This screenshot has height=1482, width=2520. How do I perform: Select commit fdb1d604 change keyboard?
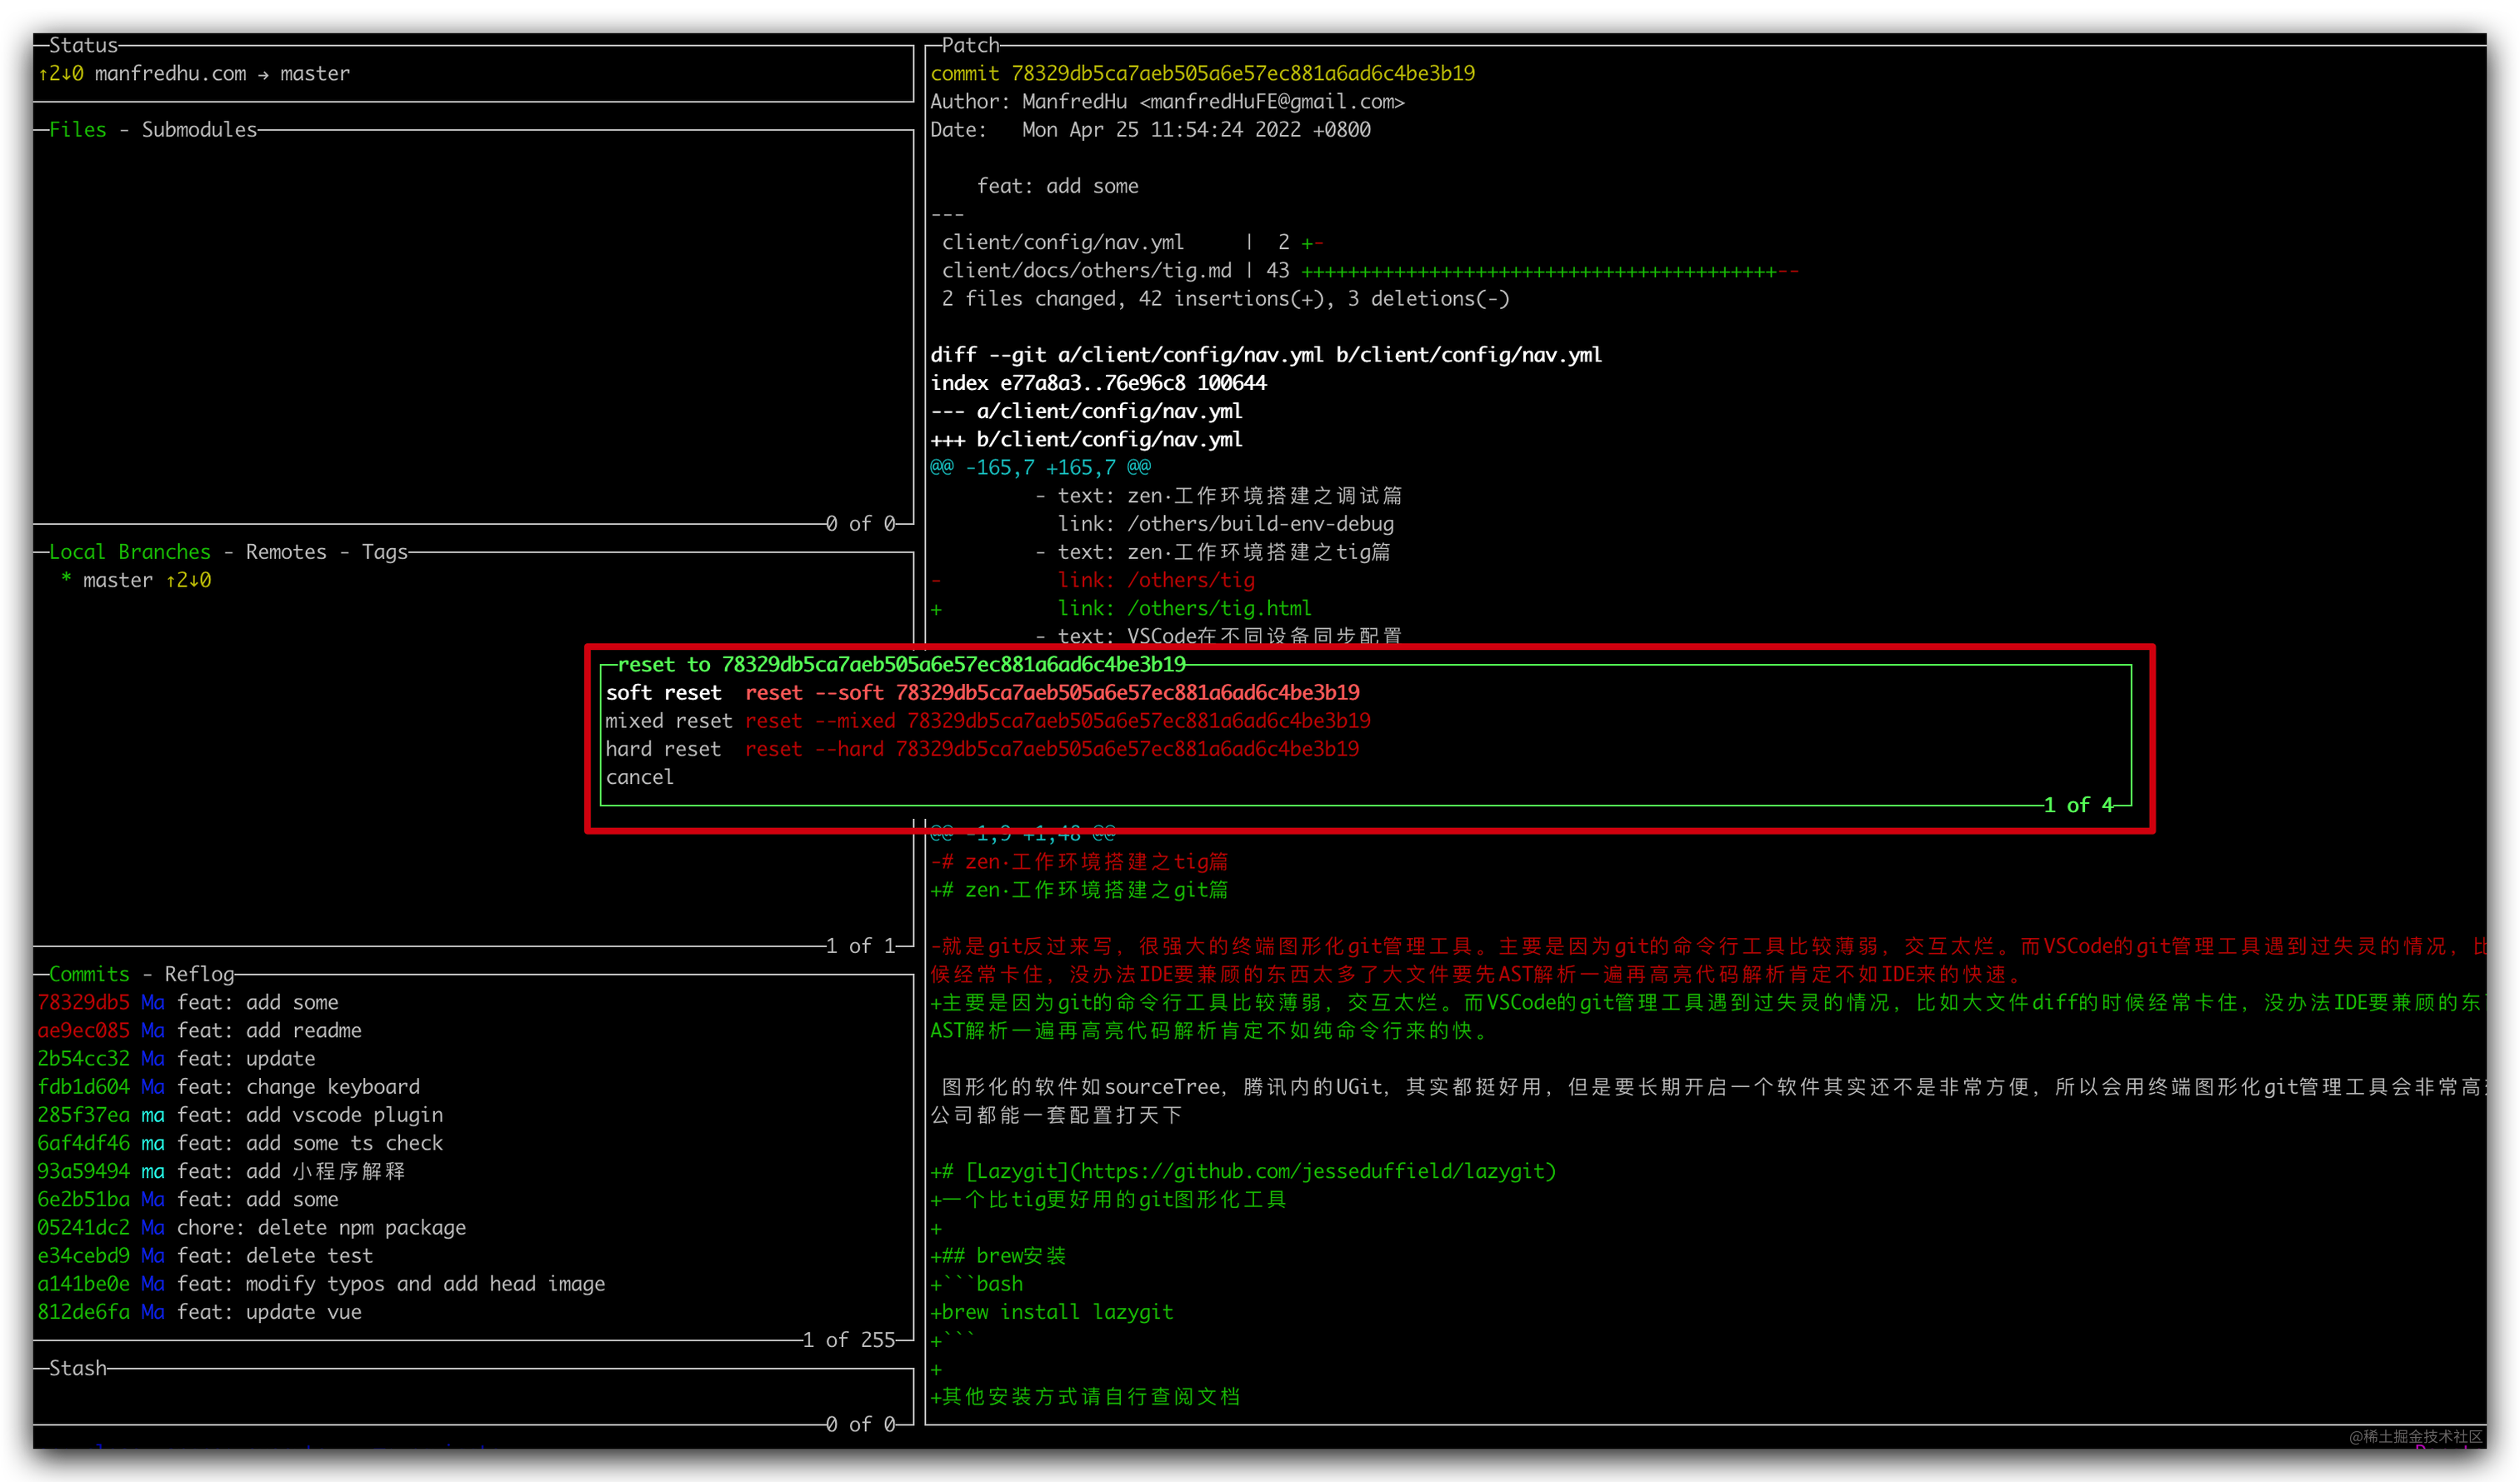230,1087
